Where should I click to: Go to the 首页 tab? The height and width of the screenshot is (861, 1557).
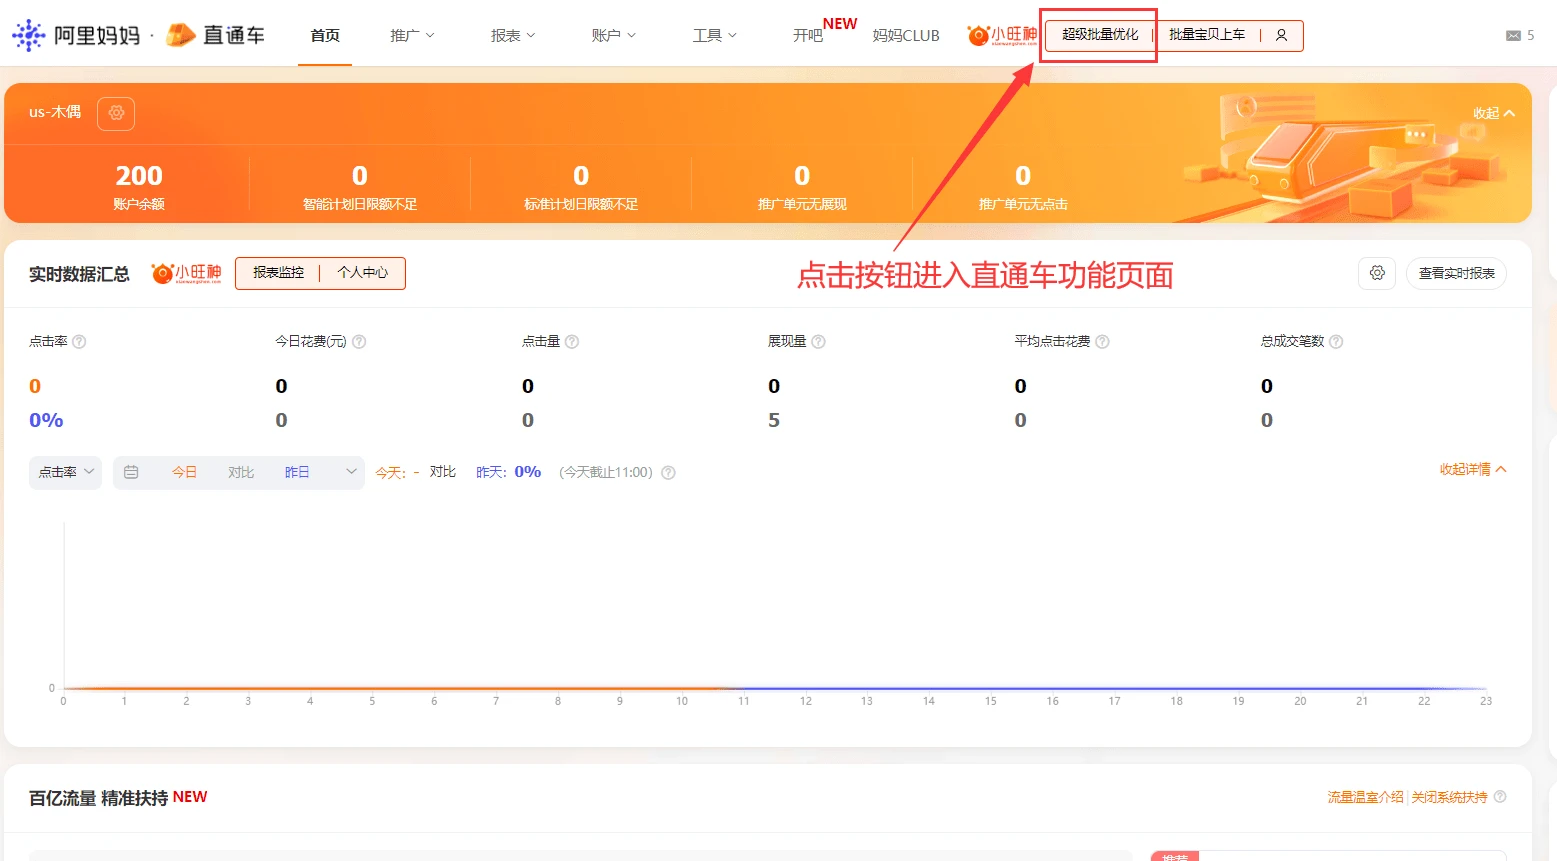[325, 35]
